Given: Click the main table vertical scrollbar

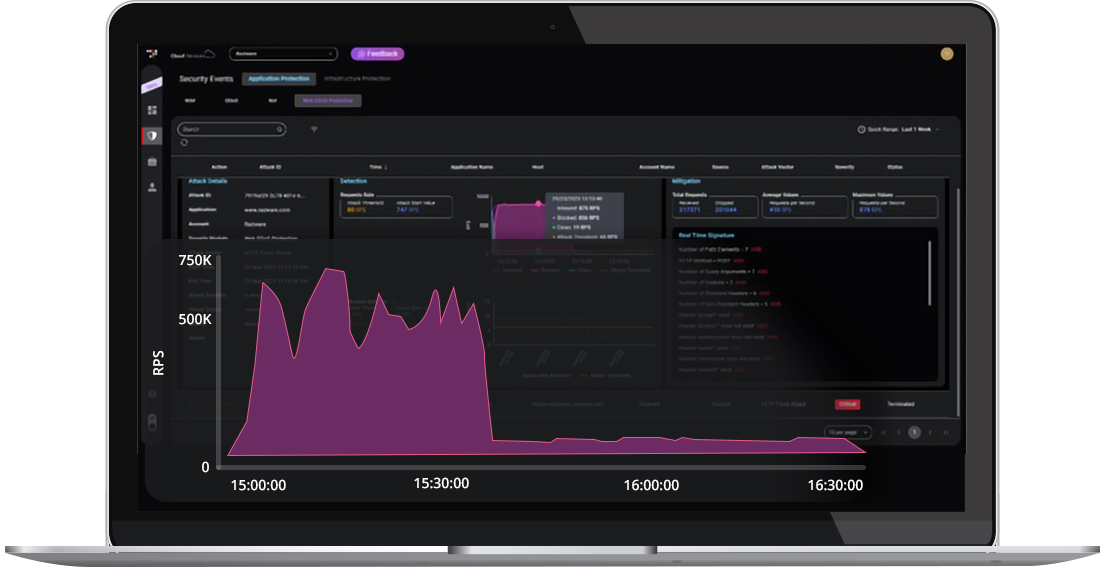Looking at the screenshot, I should [x=958, y=303].
